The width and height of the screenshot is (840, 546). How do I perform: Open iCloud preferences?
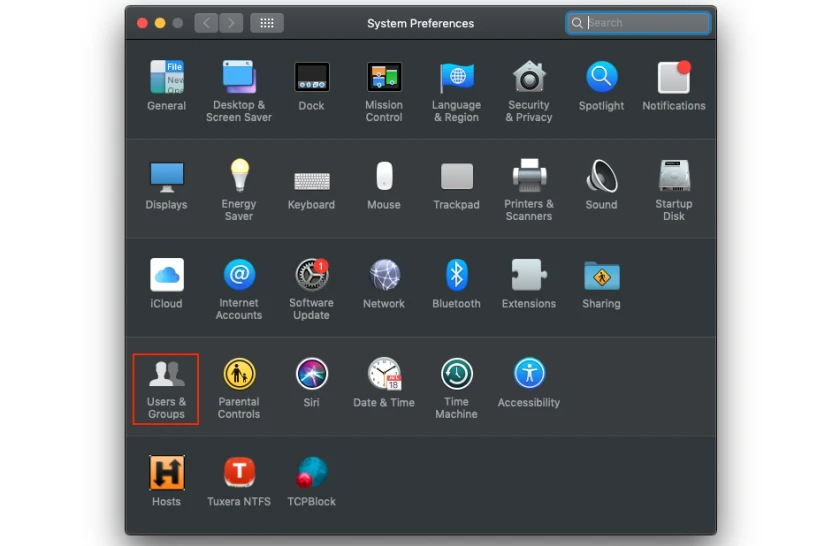166,284
